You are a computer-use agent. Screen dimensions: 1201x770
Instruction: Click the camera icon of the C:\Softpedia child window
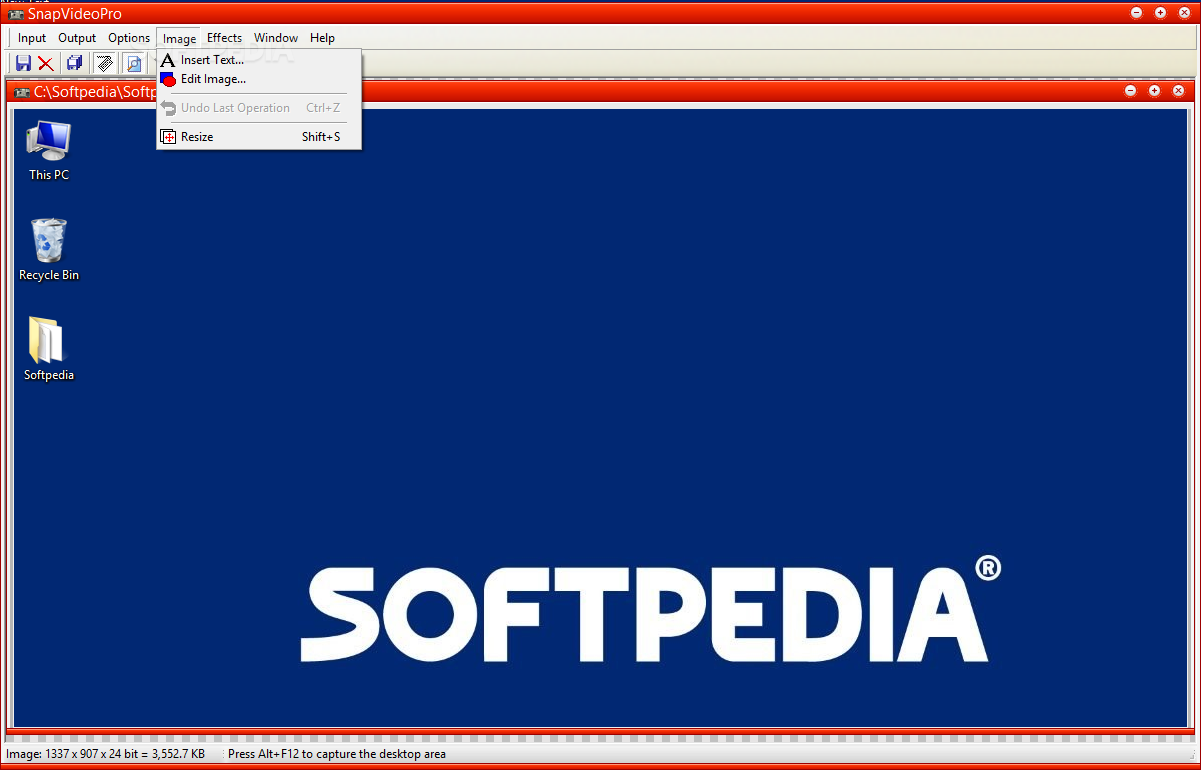[22, 92]
